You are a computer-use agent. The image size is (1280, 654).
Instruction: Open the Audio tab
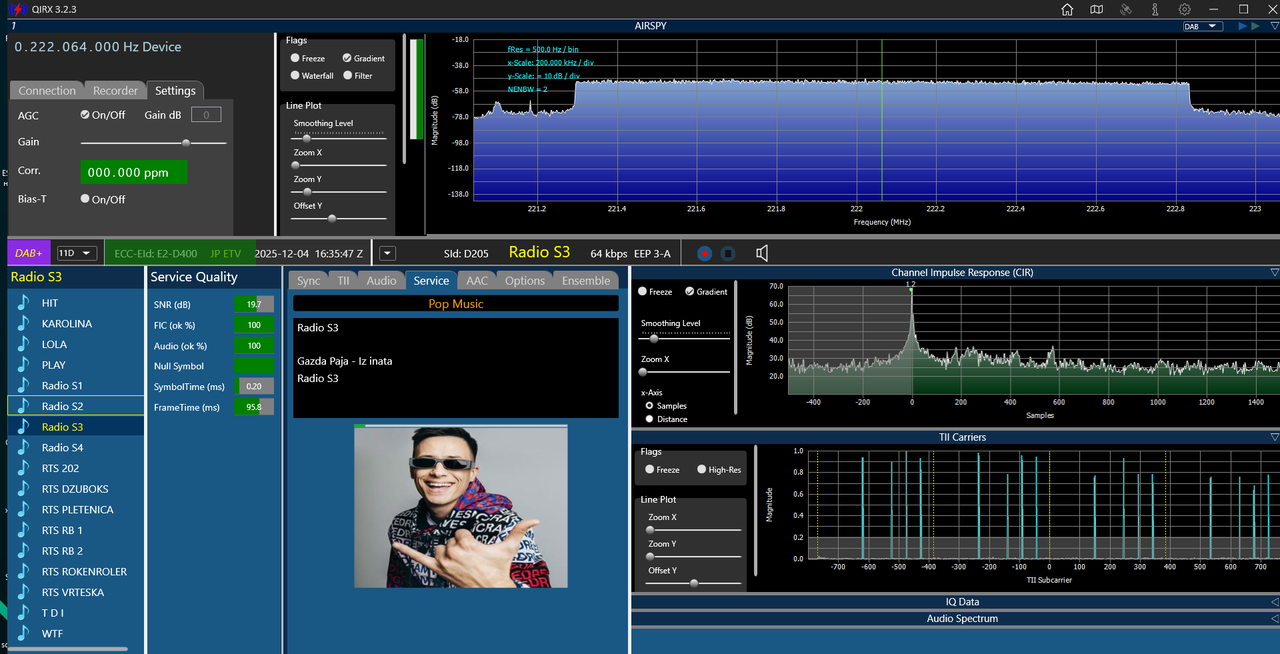coord(381,281)
